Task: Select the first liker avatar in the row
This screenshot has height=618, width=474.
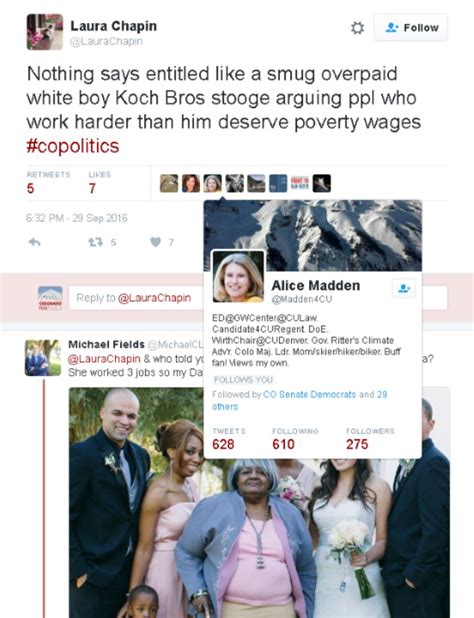Action: (x=169, y=183)
